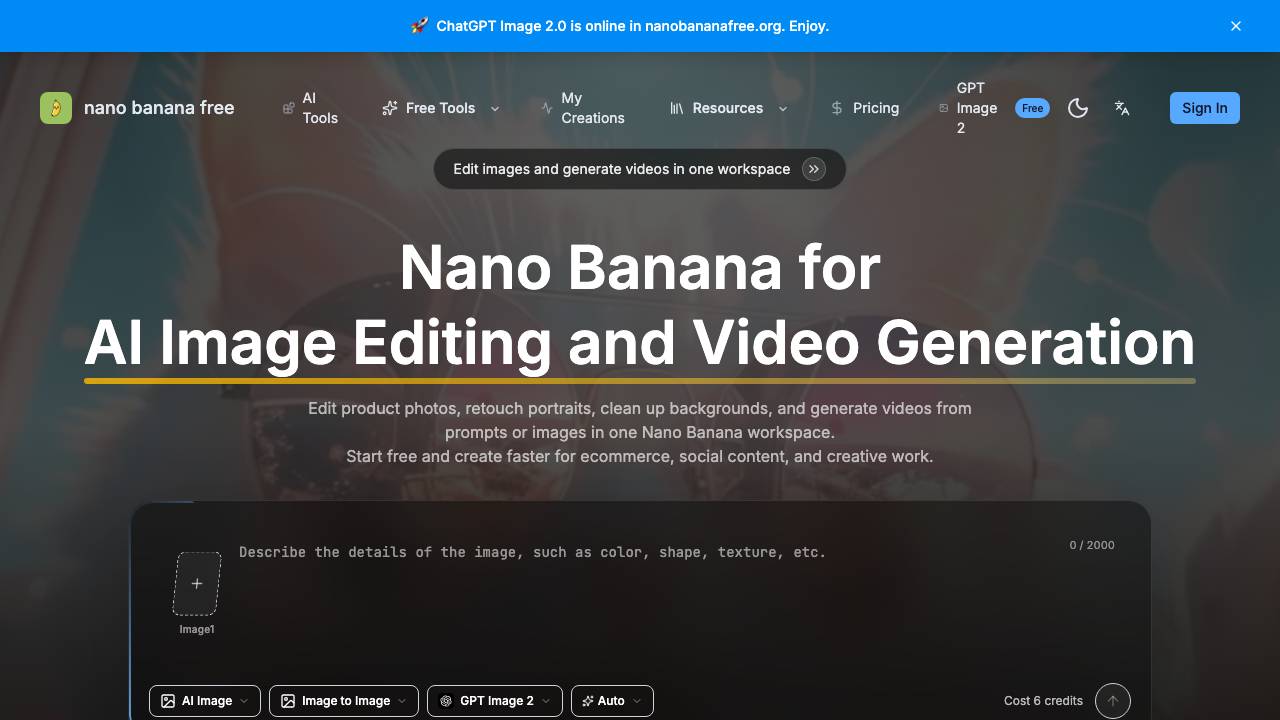Dismiss the announcement banner
The height and width of the screenshot is (720, 1280).
[1236, 26]
